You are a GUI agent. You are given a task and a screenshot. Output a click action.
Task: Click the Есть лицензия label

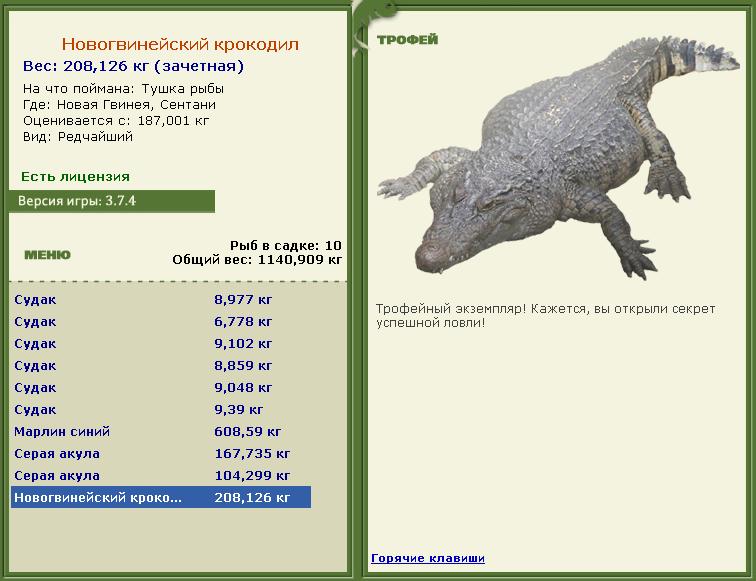(x=75, y=176)
